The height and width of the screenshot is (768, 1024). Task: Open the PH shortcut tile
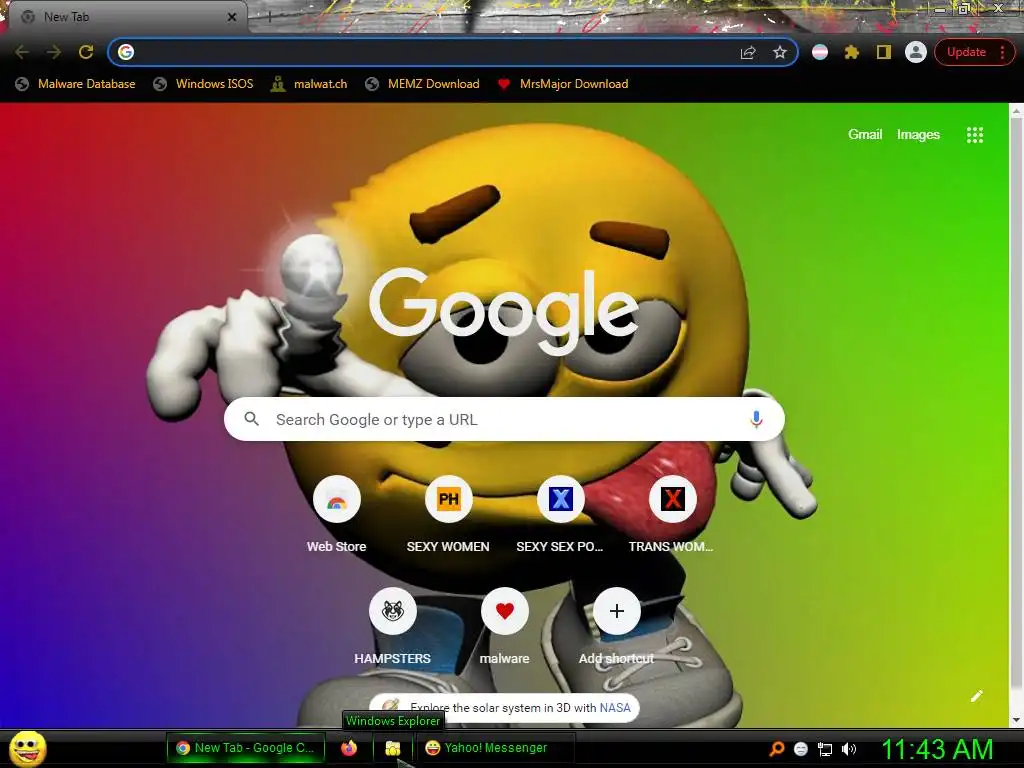[x=448, y=500]
